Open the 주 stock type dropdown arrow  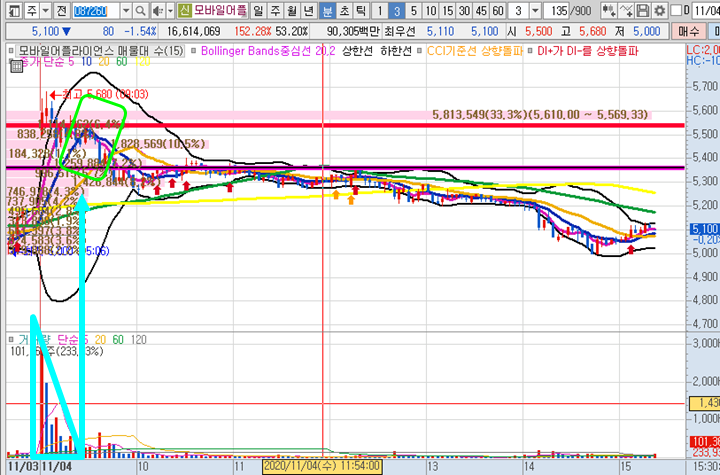tap(45, 10)
